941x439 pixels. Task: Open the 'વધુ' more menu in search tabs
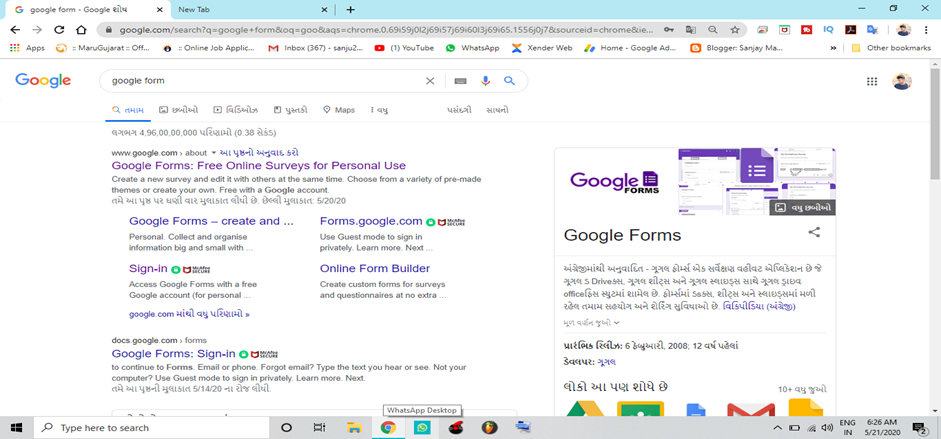pyautogui.click(x=380, y=110)
